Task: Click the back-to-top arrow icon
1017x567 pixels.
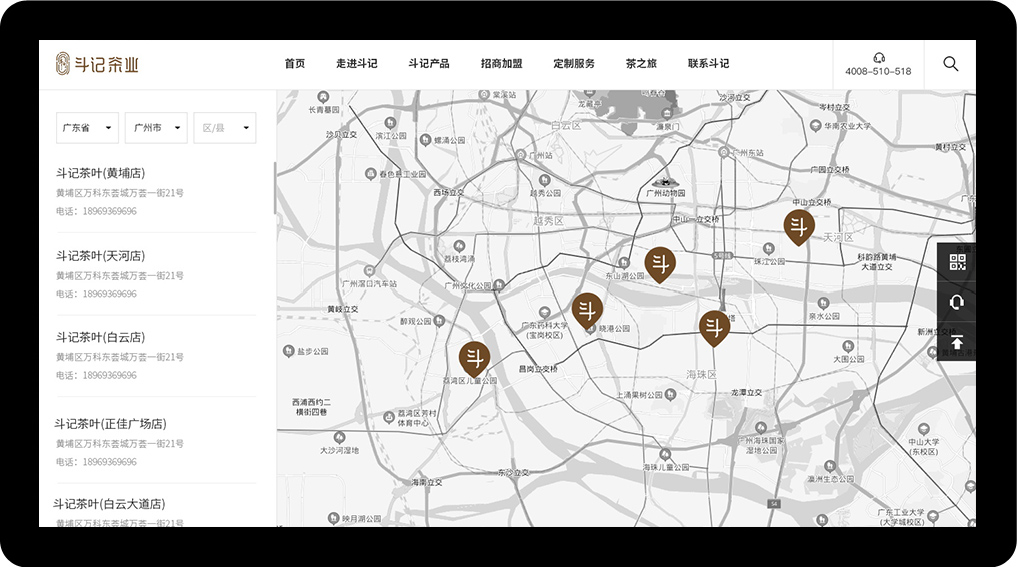Action: click(957, 342)
